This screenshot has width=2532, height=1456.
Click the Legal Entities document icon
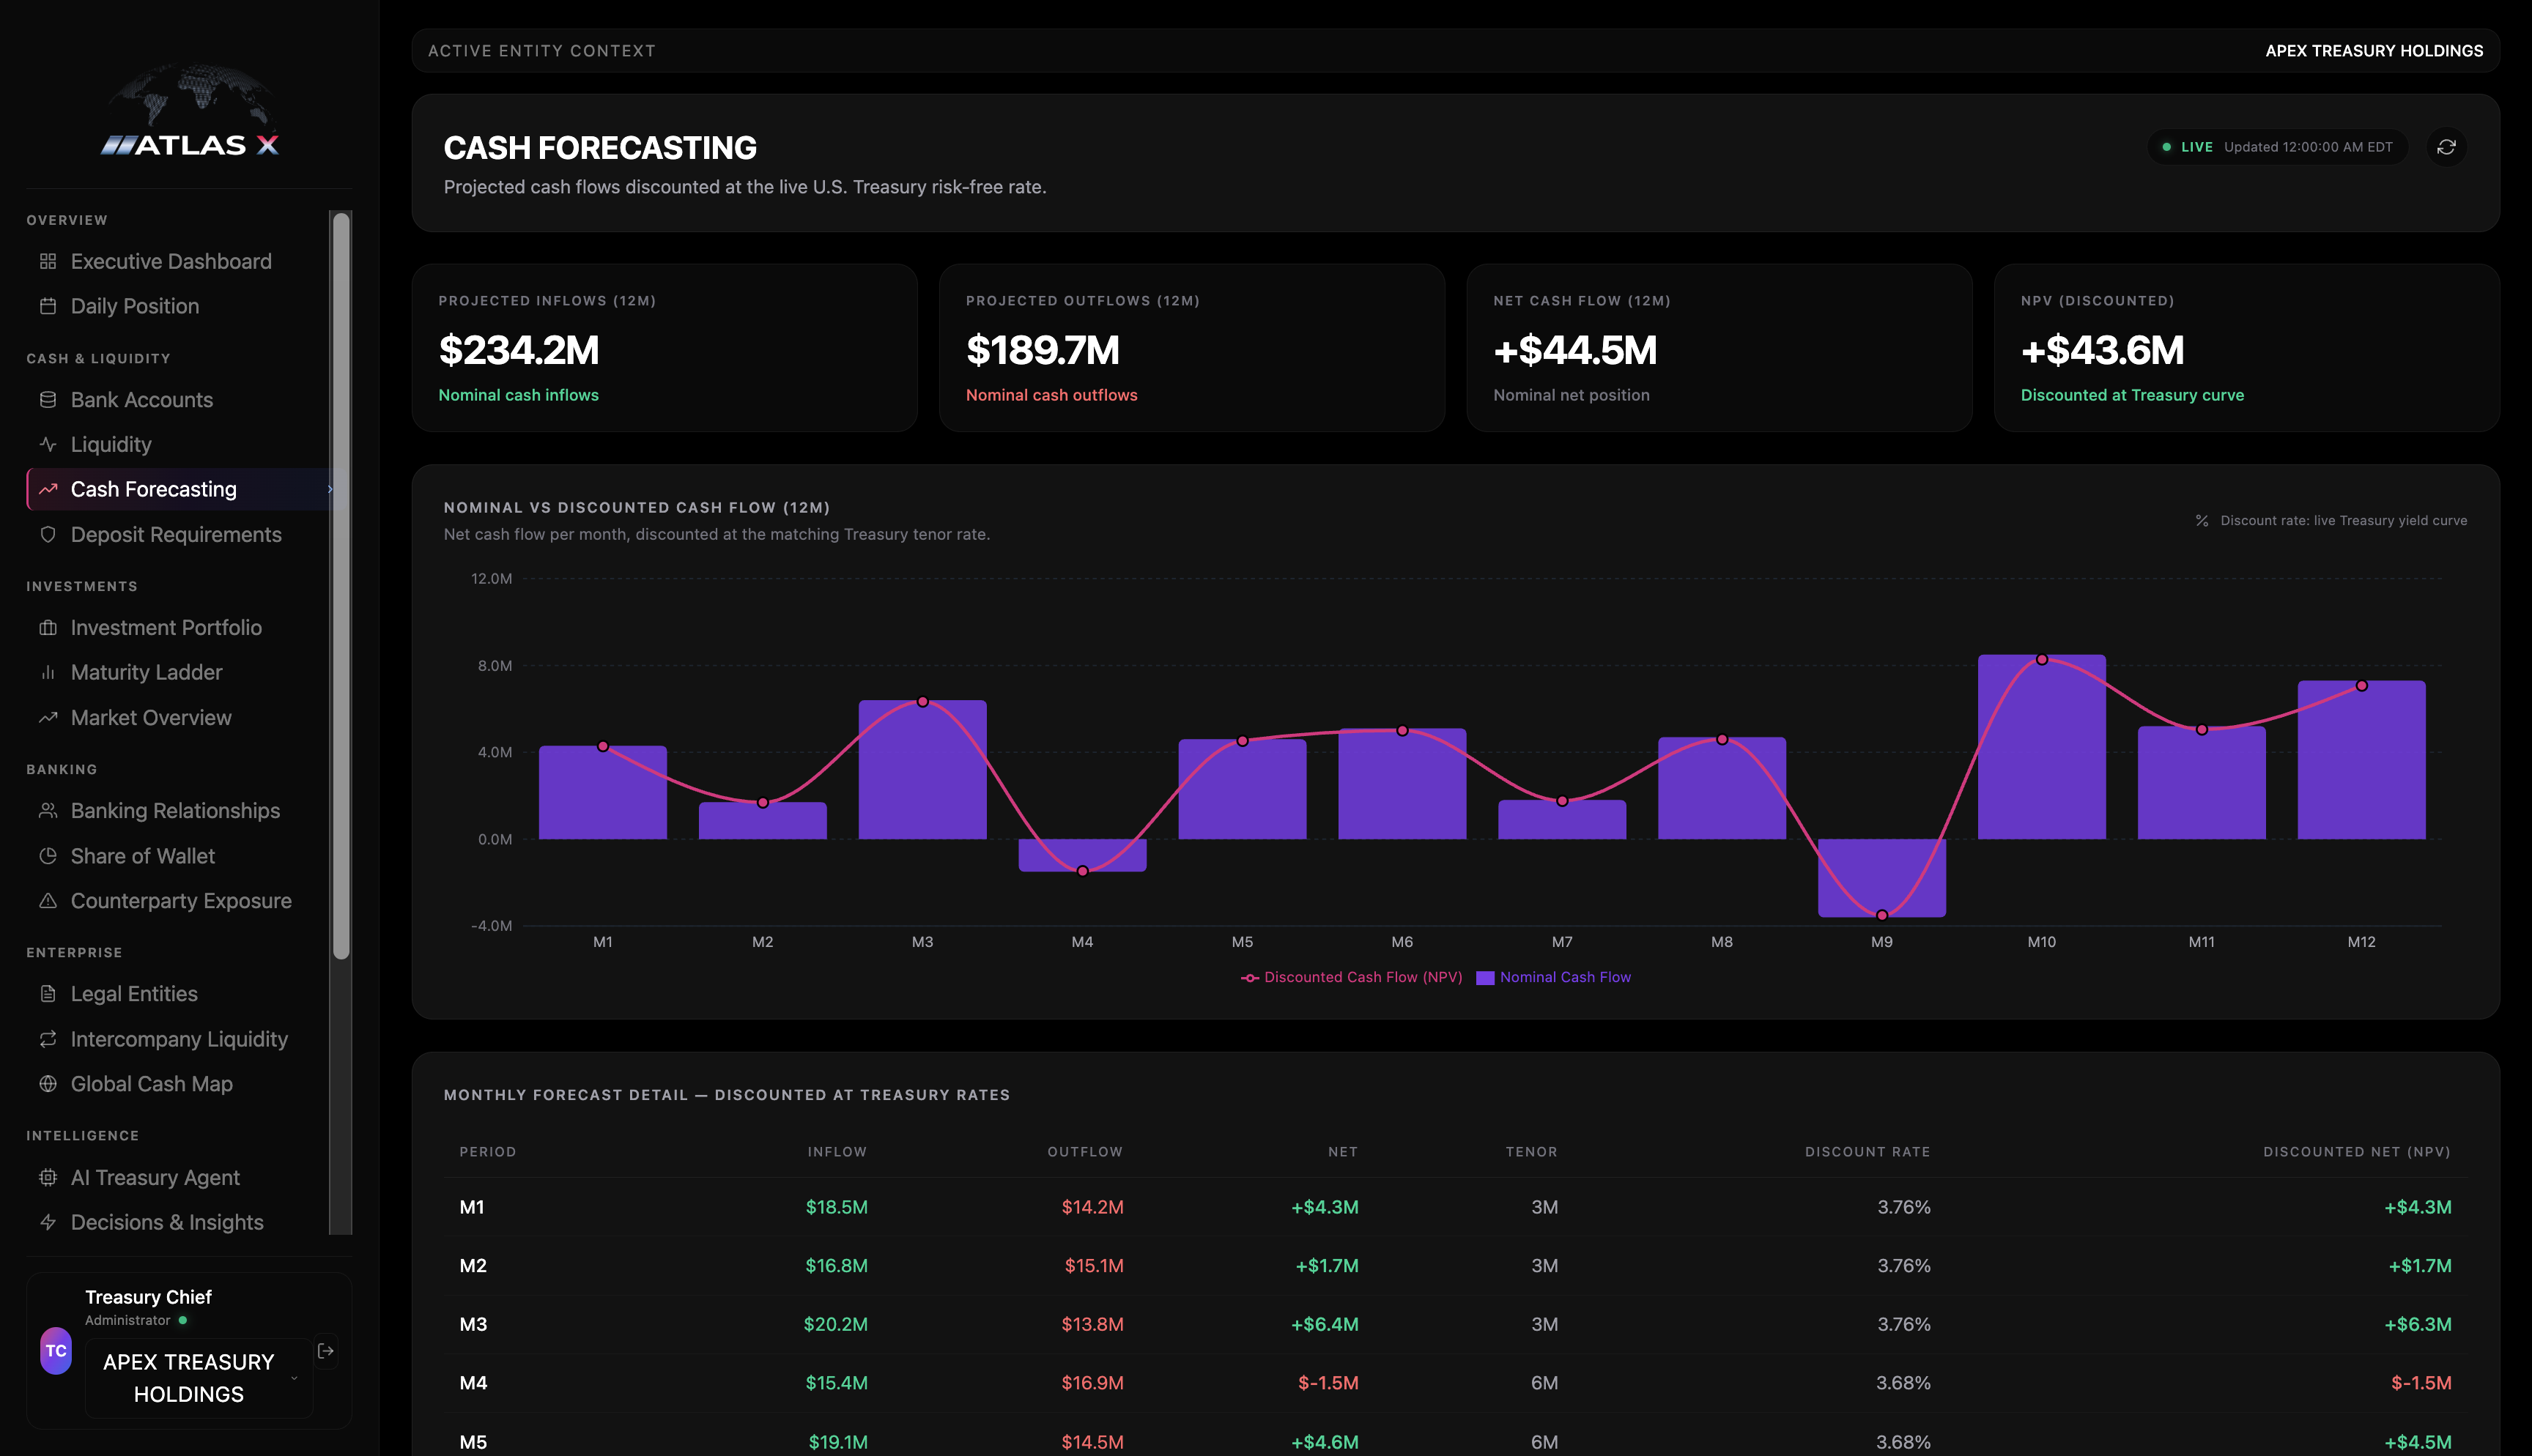[x=48, y=994]
